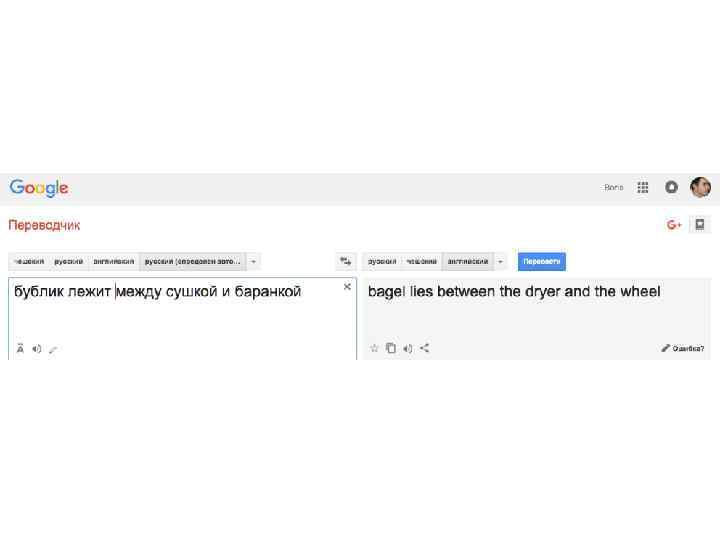Star the bagel translation to save it
This screenshot has width=720, height=540.
(374, 348)
